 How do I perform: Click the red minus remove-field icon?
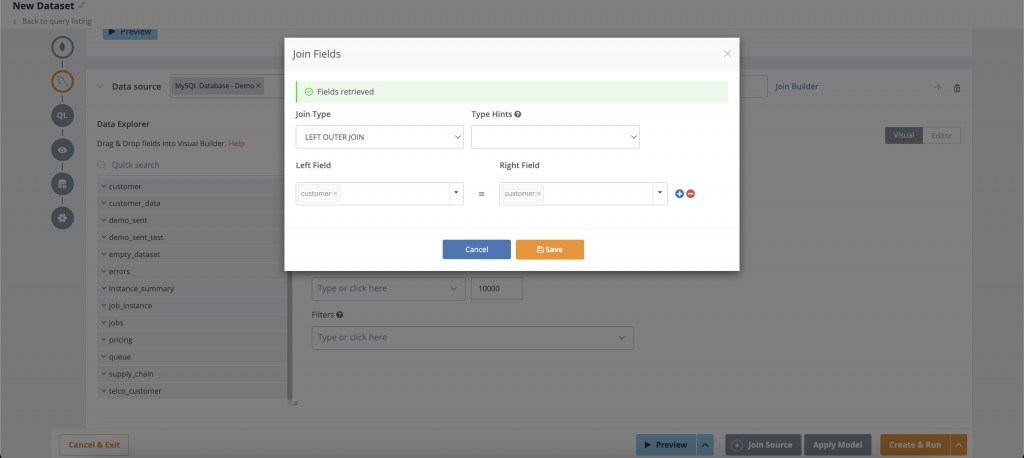click(x=690, y=193)
